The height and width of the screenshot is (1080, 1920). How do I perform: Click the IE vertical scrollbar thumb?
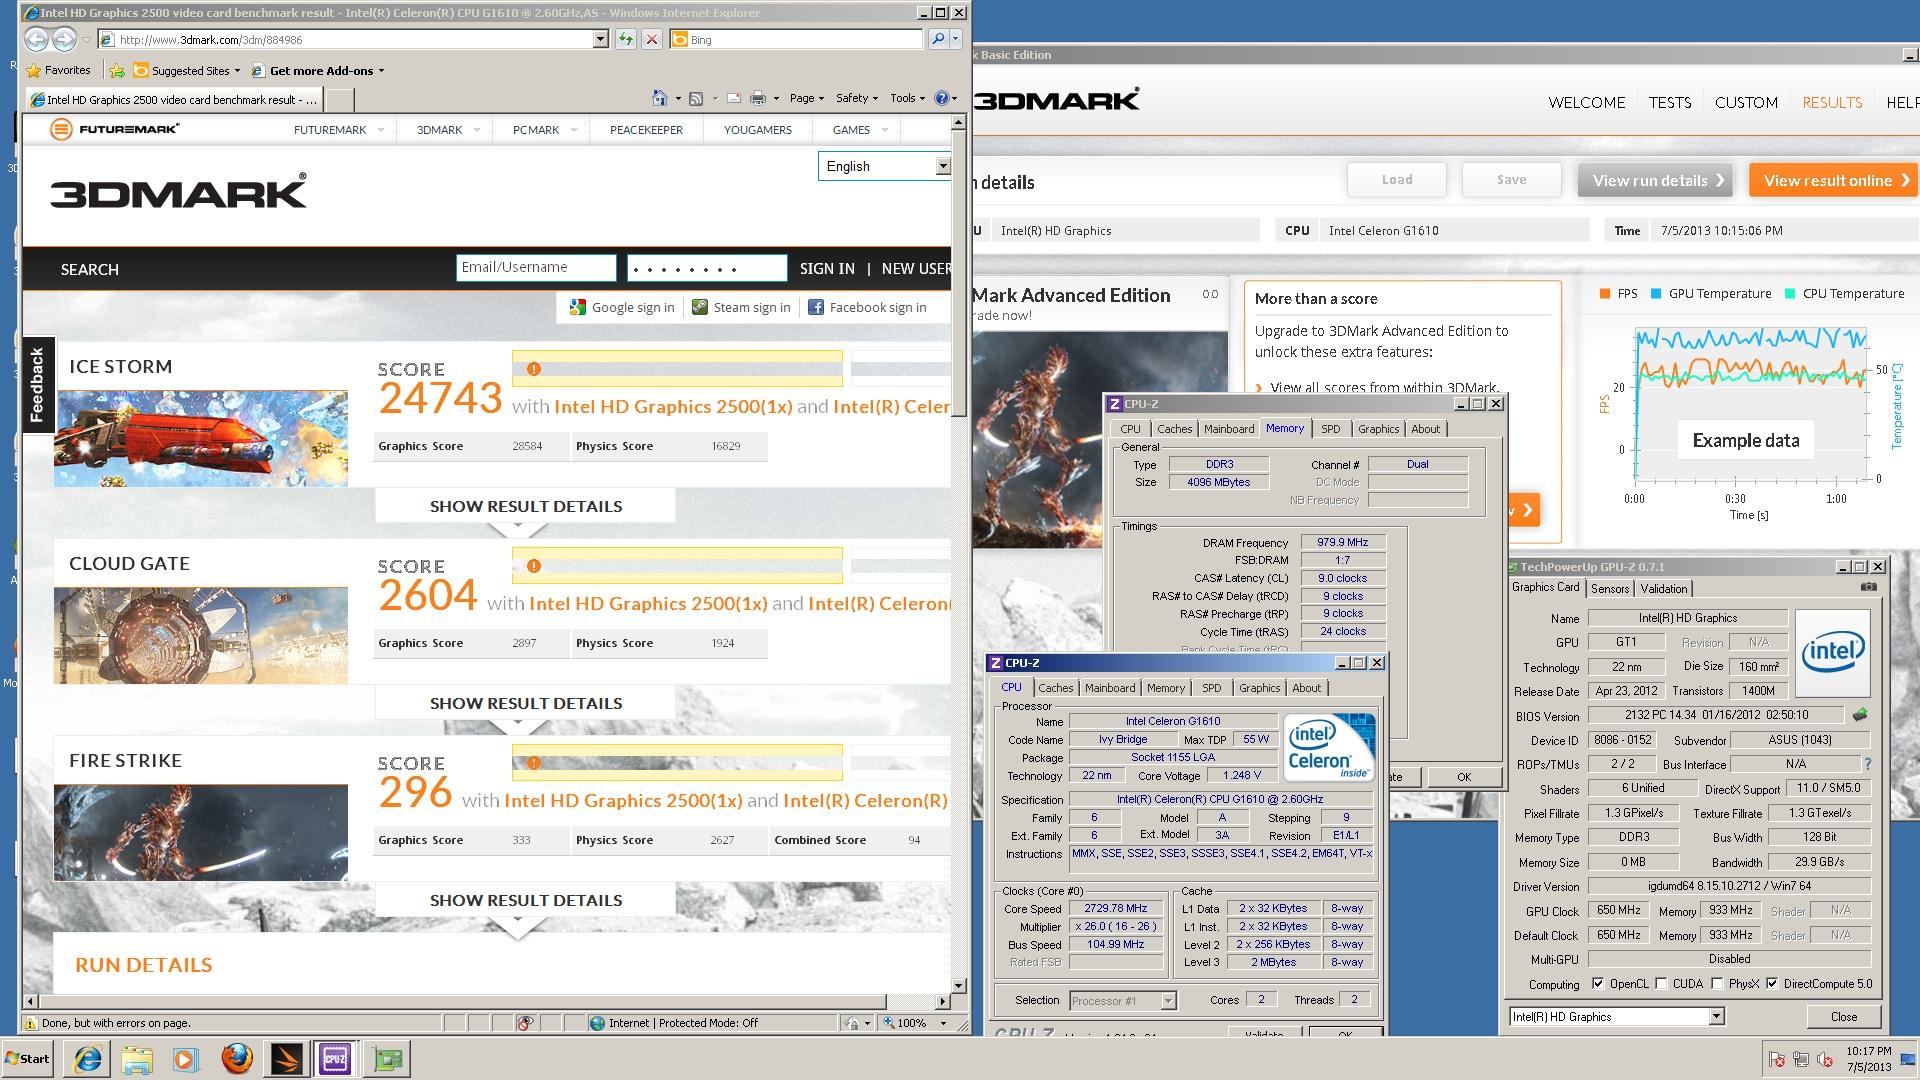(958, 274)
